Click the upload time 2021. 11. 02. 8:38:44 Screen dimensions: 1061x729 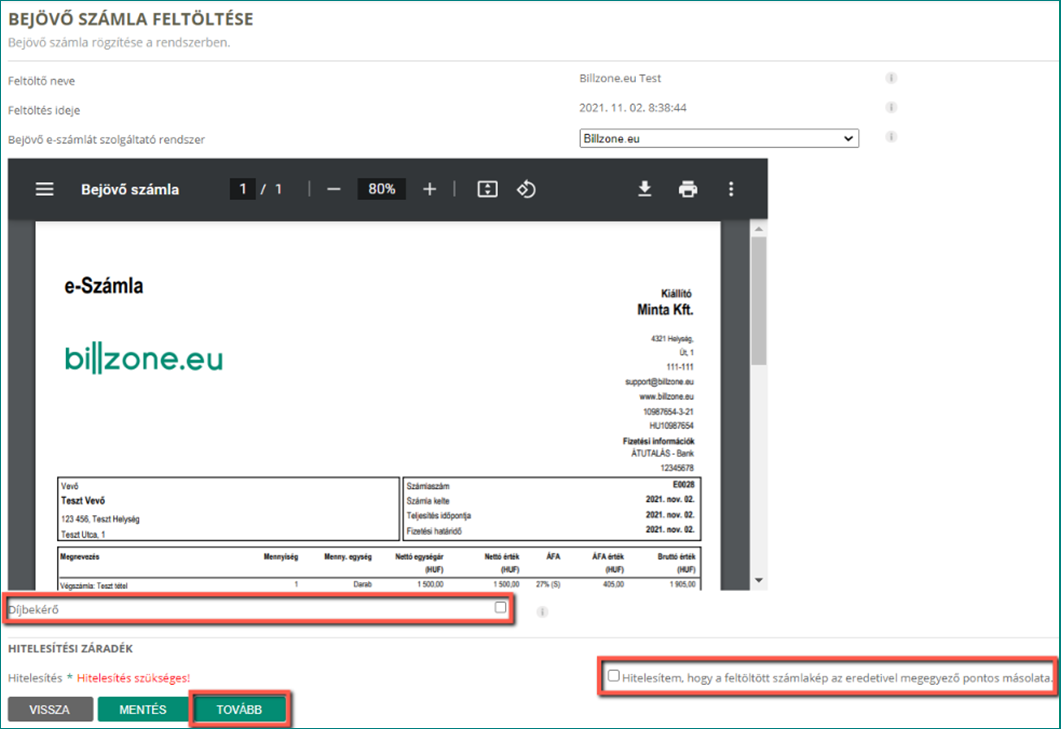pyautogui.click(x=633, y=108)
